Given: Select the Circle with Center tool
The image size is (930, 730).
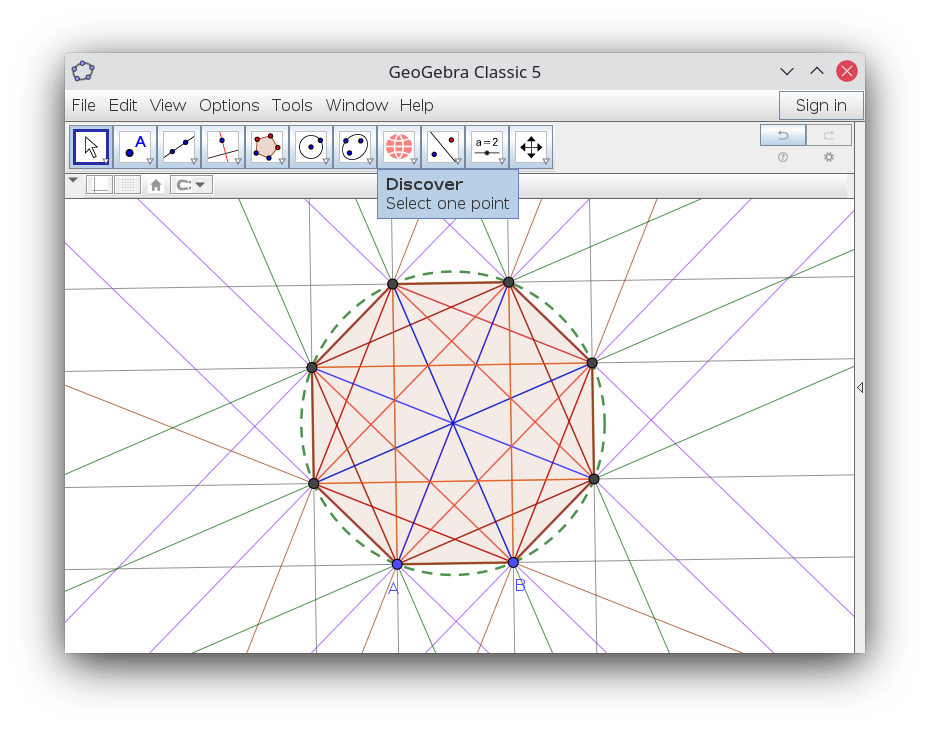Looking at the screenshot, I should coord(311,147).
